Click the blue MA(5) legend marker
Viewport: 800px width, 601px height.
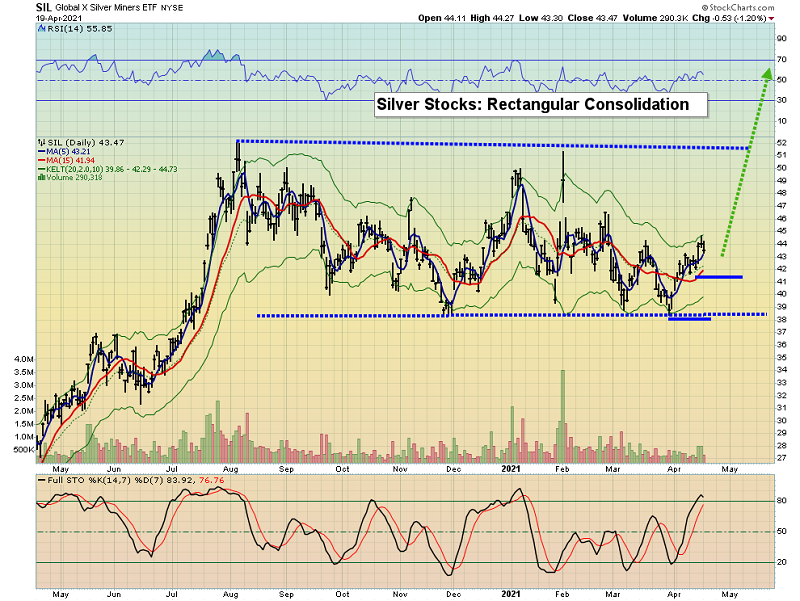[x=40, y=152]
